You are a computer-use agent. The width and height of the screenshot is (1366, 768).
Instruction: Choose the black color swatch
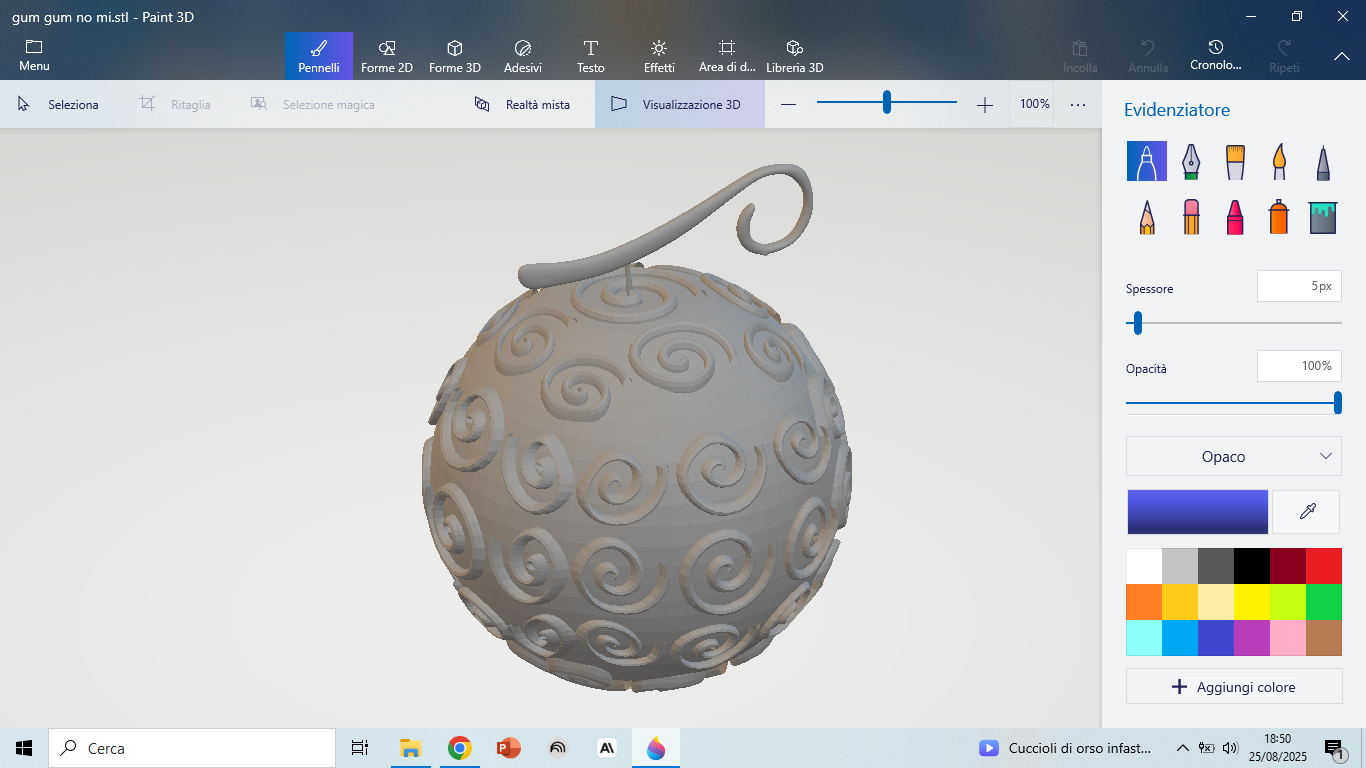click(1252, 566)
